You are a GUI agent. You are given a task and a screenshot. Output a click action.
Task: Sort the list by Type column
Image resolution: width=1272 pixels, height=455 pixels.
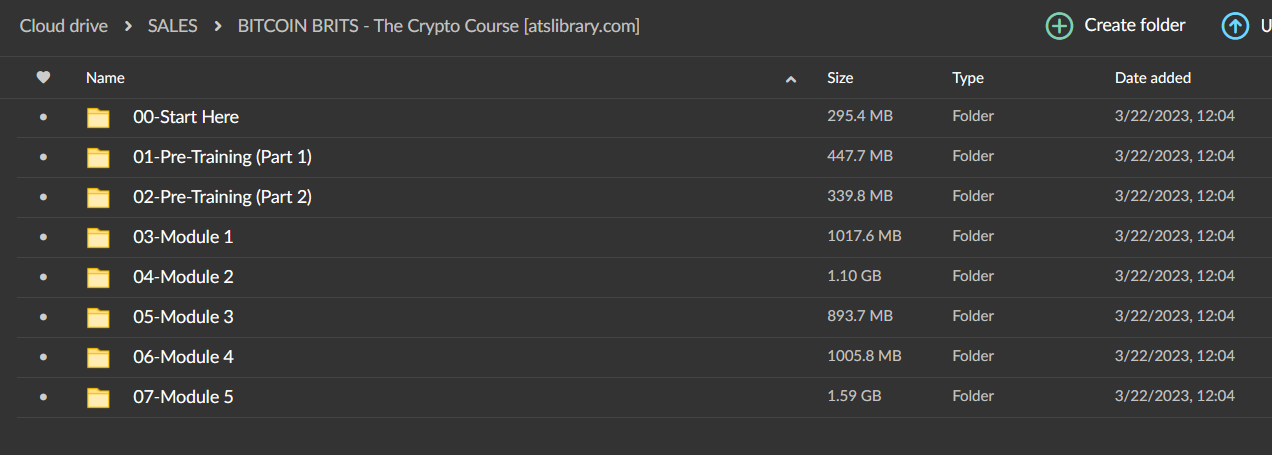pos(968,78)
